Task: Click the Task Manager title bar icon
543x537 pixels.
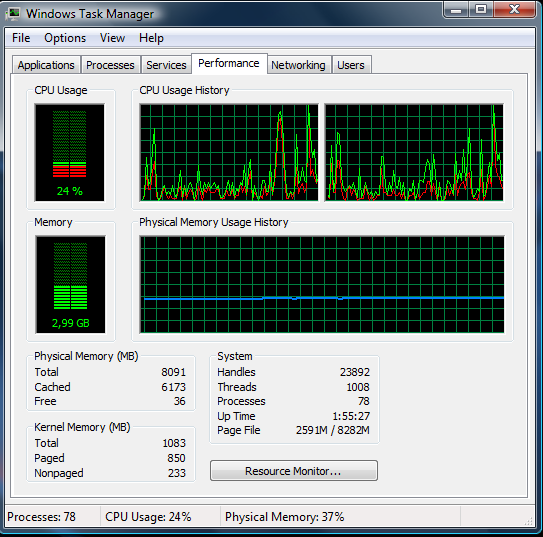Action: pos(14,14)
